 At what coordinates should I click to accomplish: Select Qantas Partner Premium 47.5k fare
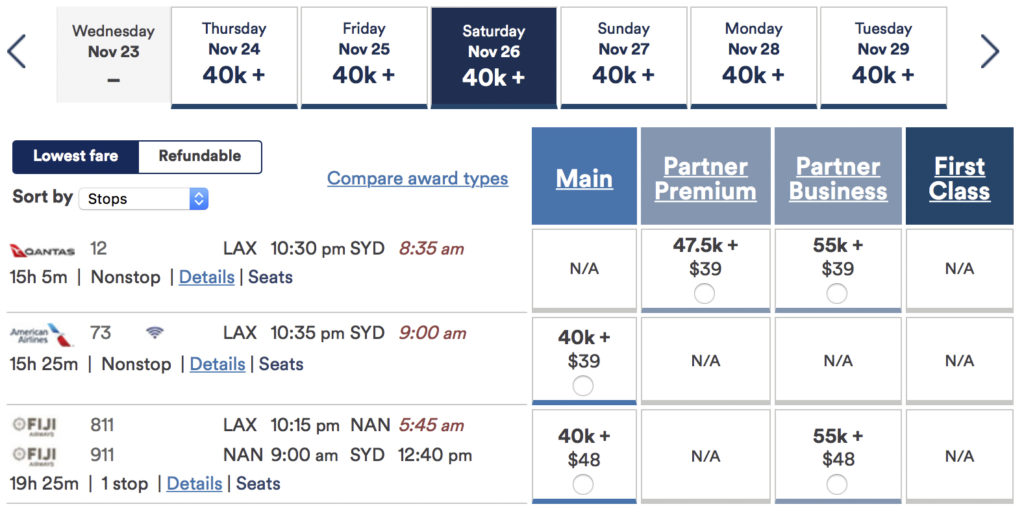(704, 293)
